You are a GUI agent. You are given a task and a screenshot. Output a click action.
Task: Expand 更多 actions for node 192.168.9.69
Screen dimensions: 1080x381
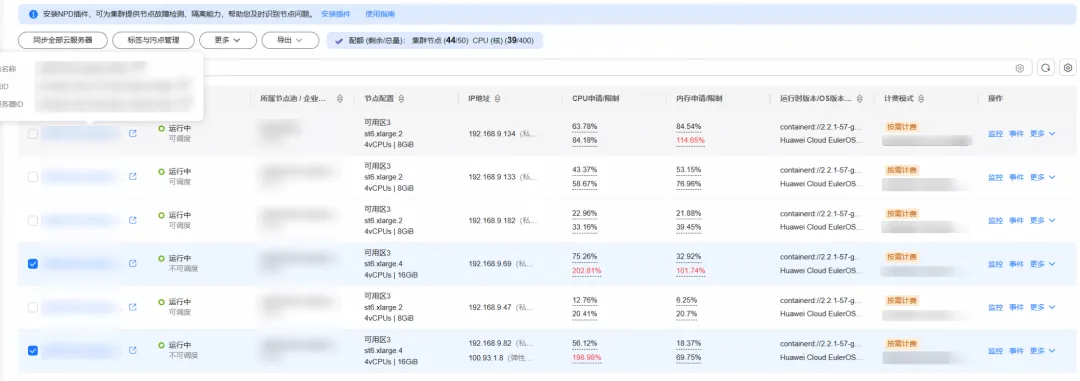[x=1042, y=264]
